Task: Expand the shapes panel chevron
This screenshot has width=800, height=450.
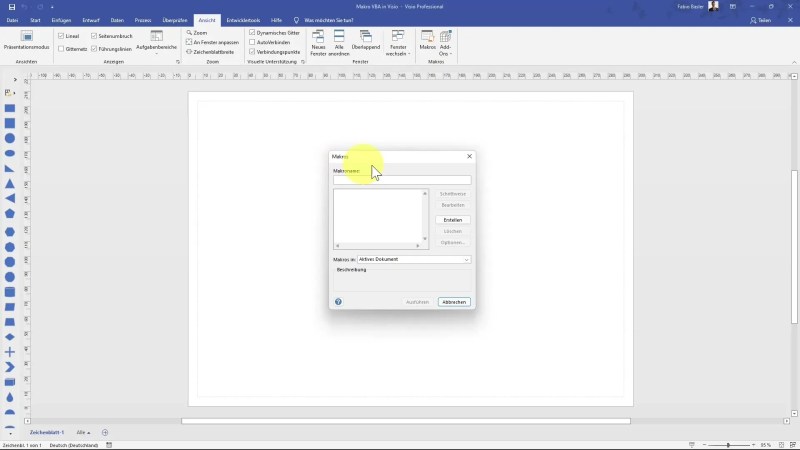Action: tap(15, 80)
